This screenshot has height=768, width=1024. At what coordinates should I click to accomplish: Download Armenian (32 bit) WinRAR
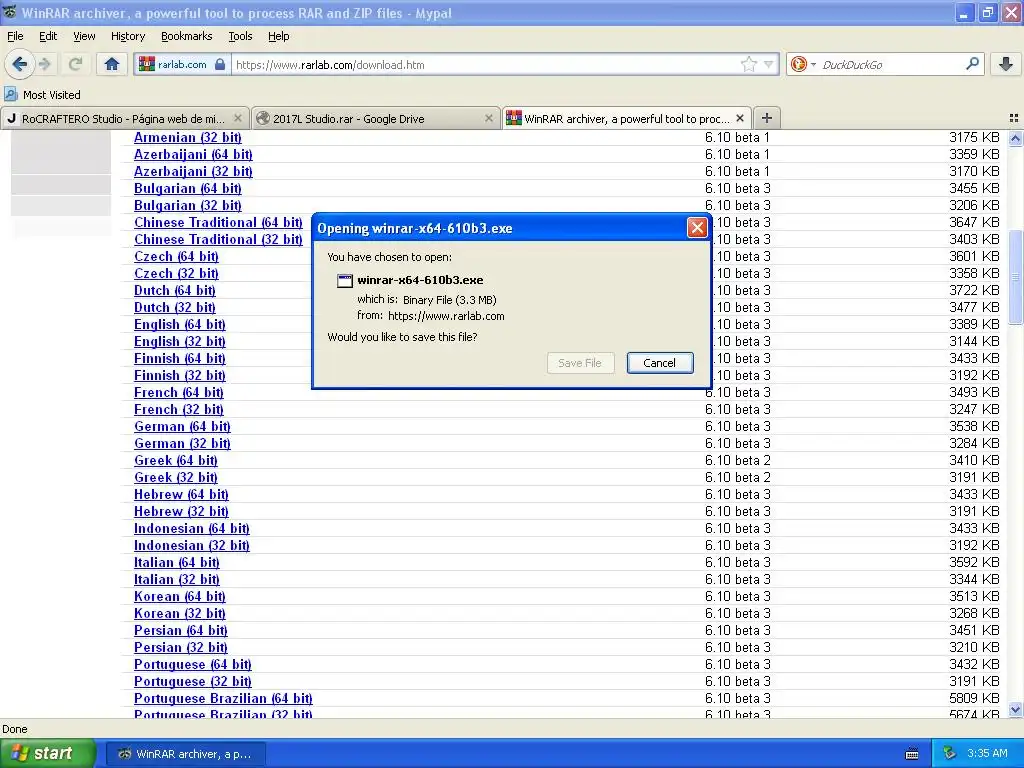point(187,138)
